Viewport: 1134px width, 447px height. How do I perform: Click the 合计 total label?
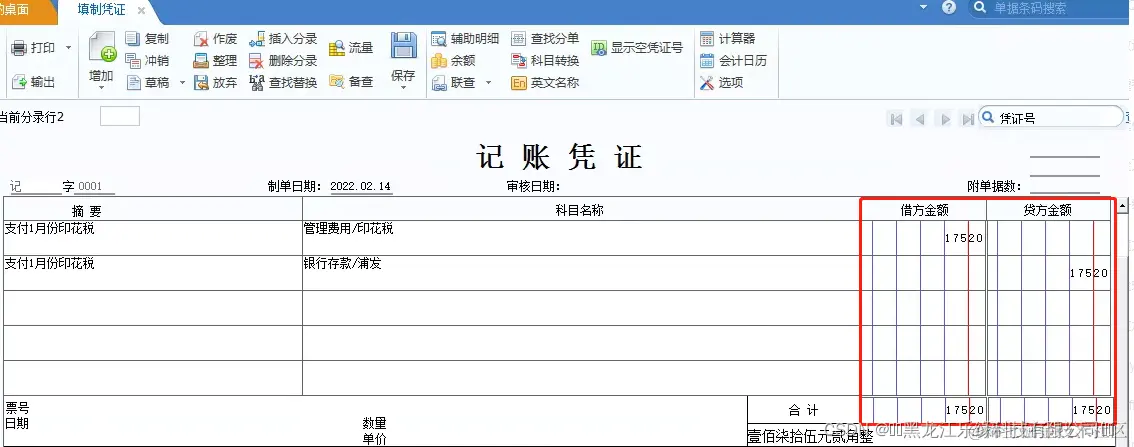pos(803,411)
